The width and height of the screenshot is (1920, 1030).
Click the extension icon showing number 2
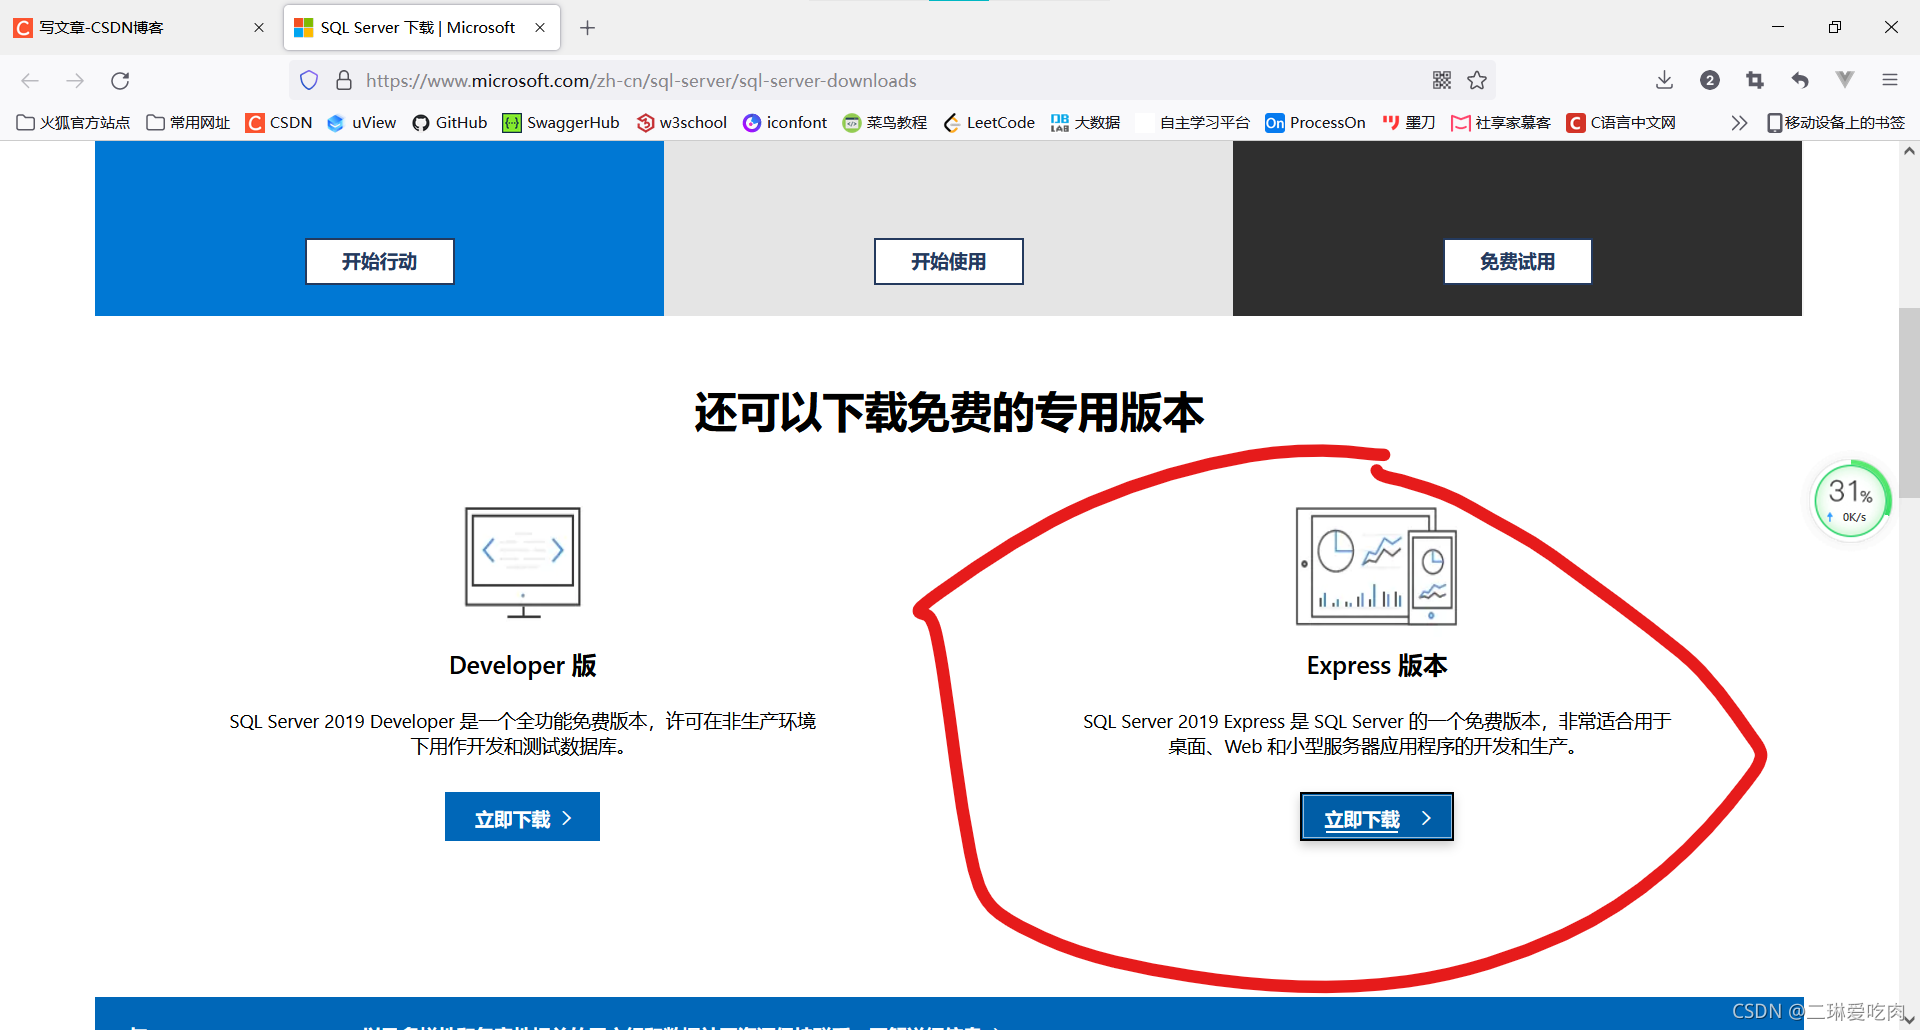click(x=1710, y=80)
